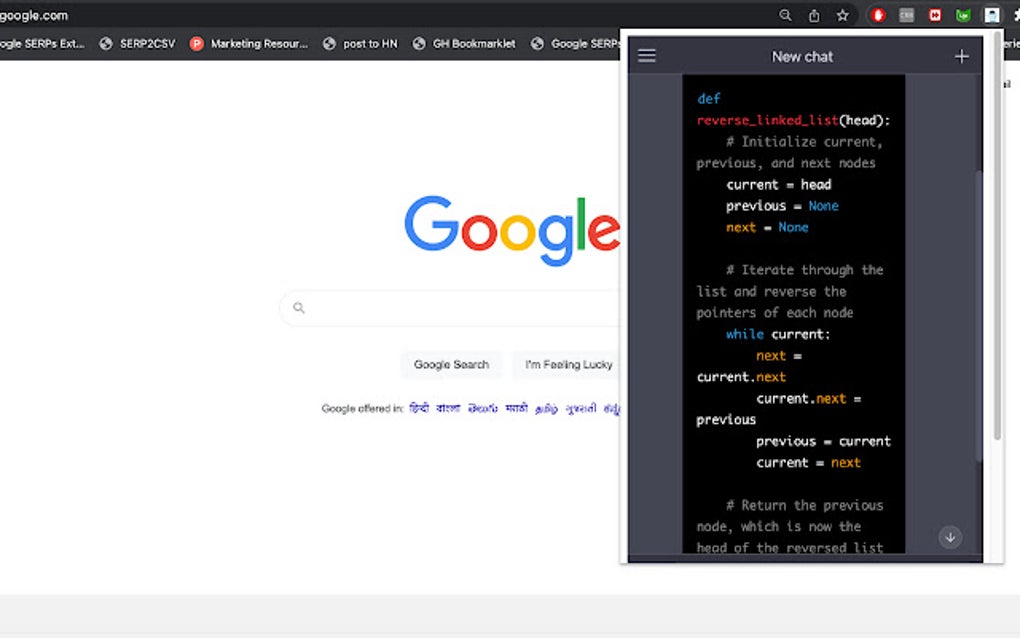The height and width of the screenshot is (638, 1020).
Task: Open the hamburger menu in the chat panel
Action: point(647,56)
